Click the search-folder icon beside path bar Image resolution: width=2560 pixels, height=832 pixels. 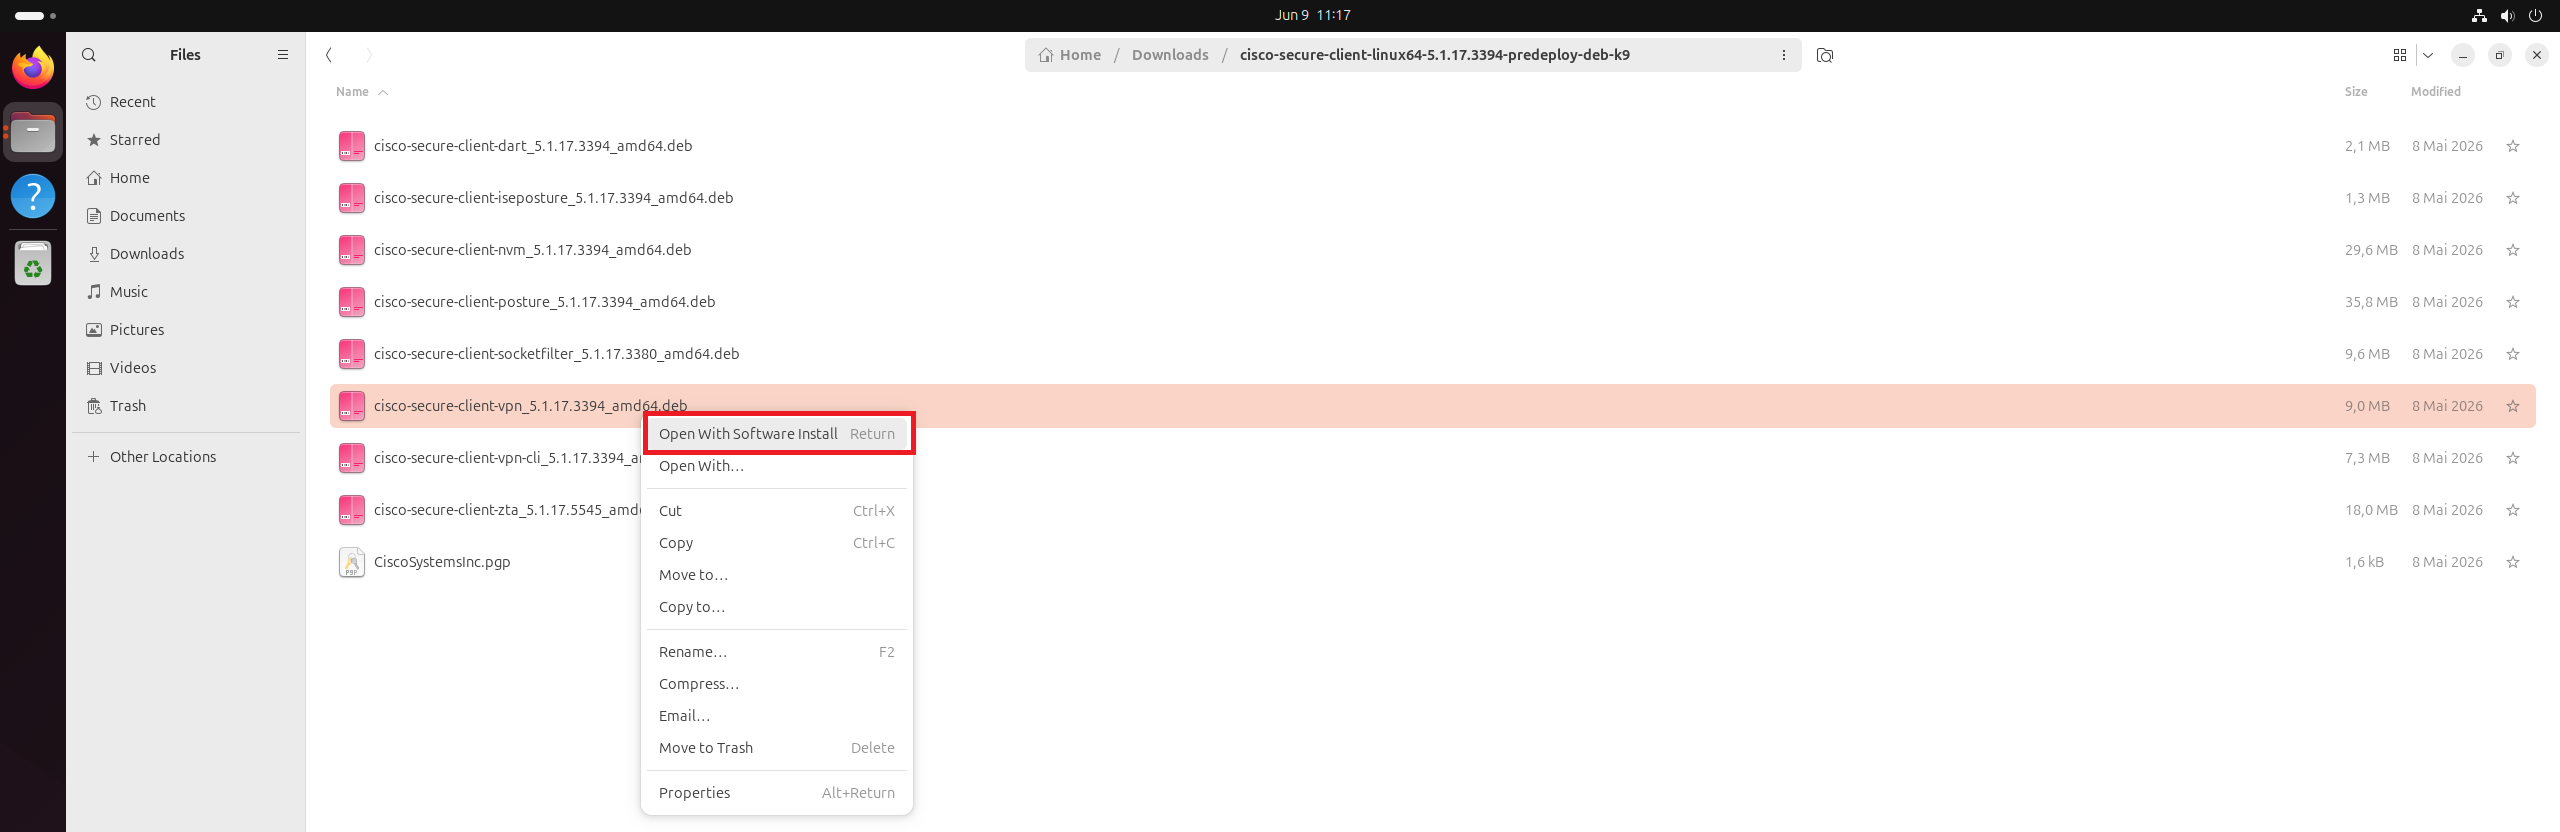1825,55
